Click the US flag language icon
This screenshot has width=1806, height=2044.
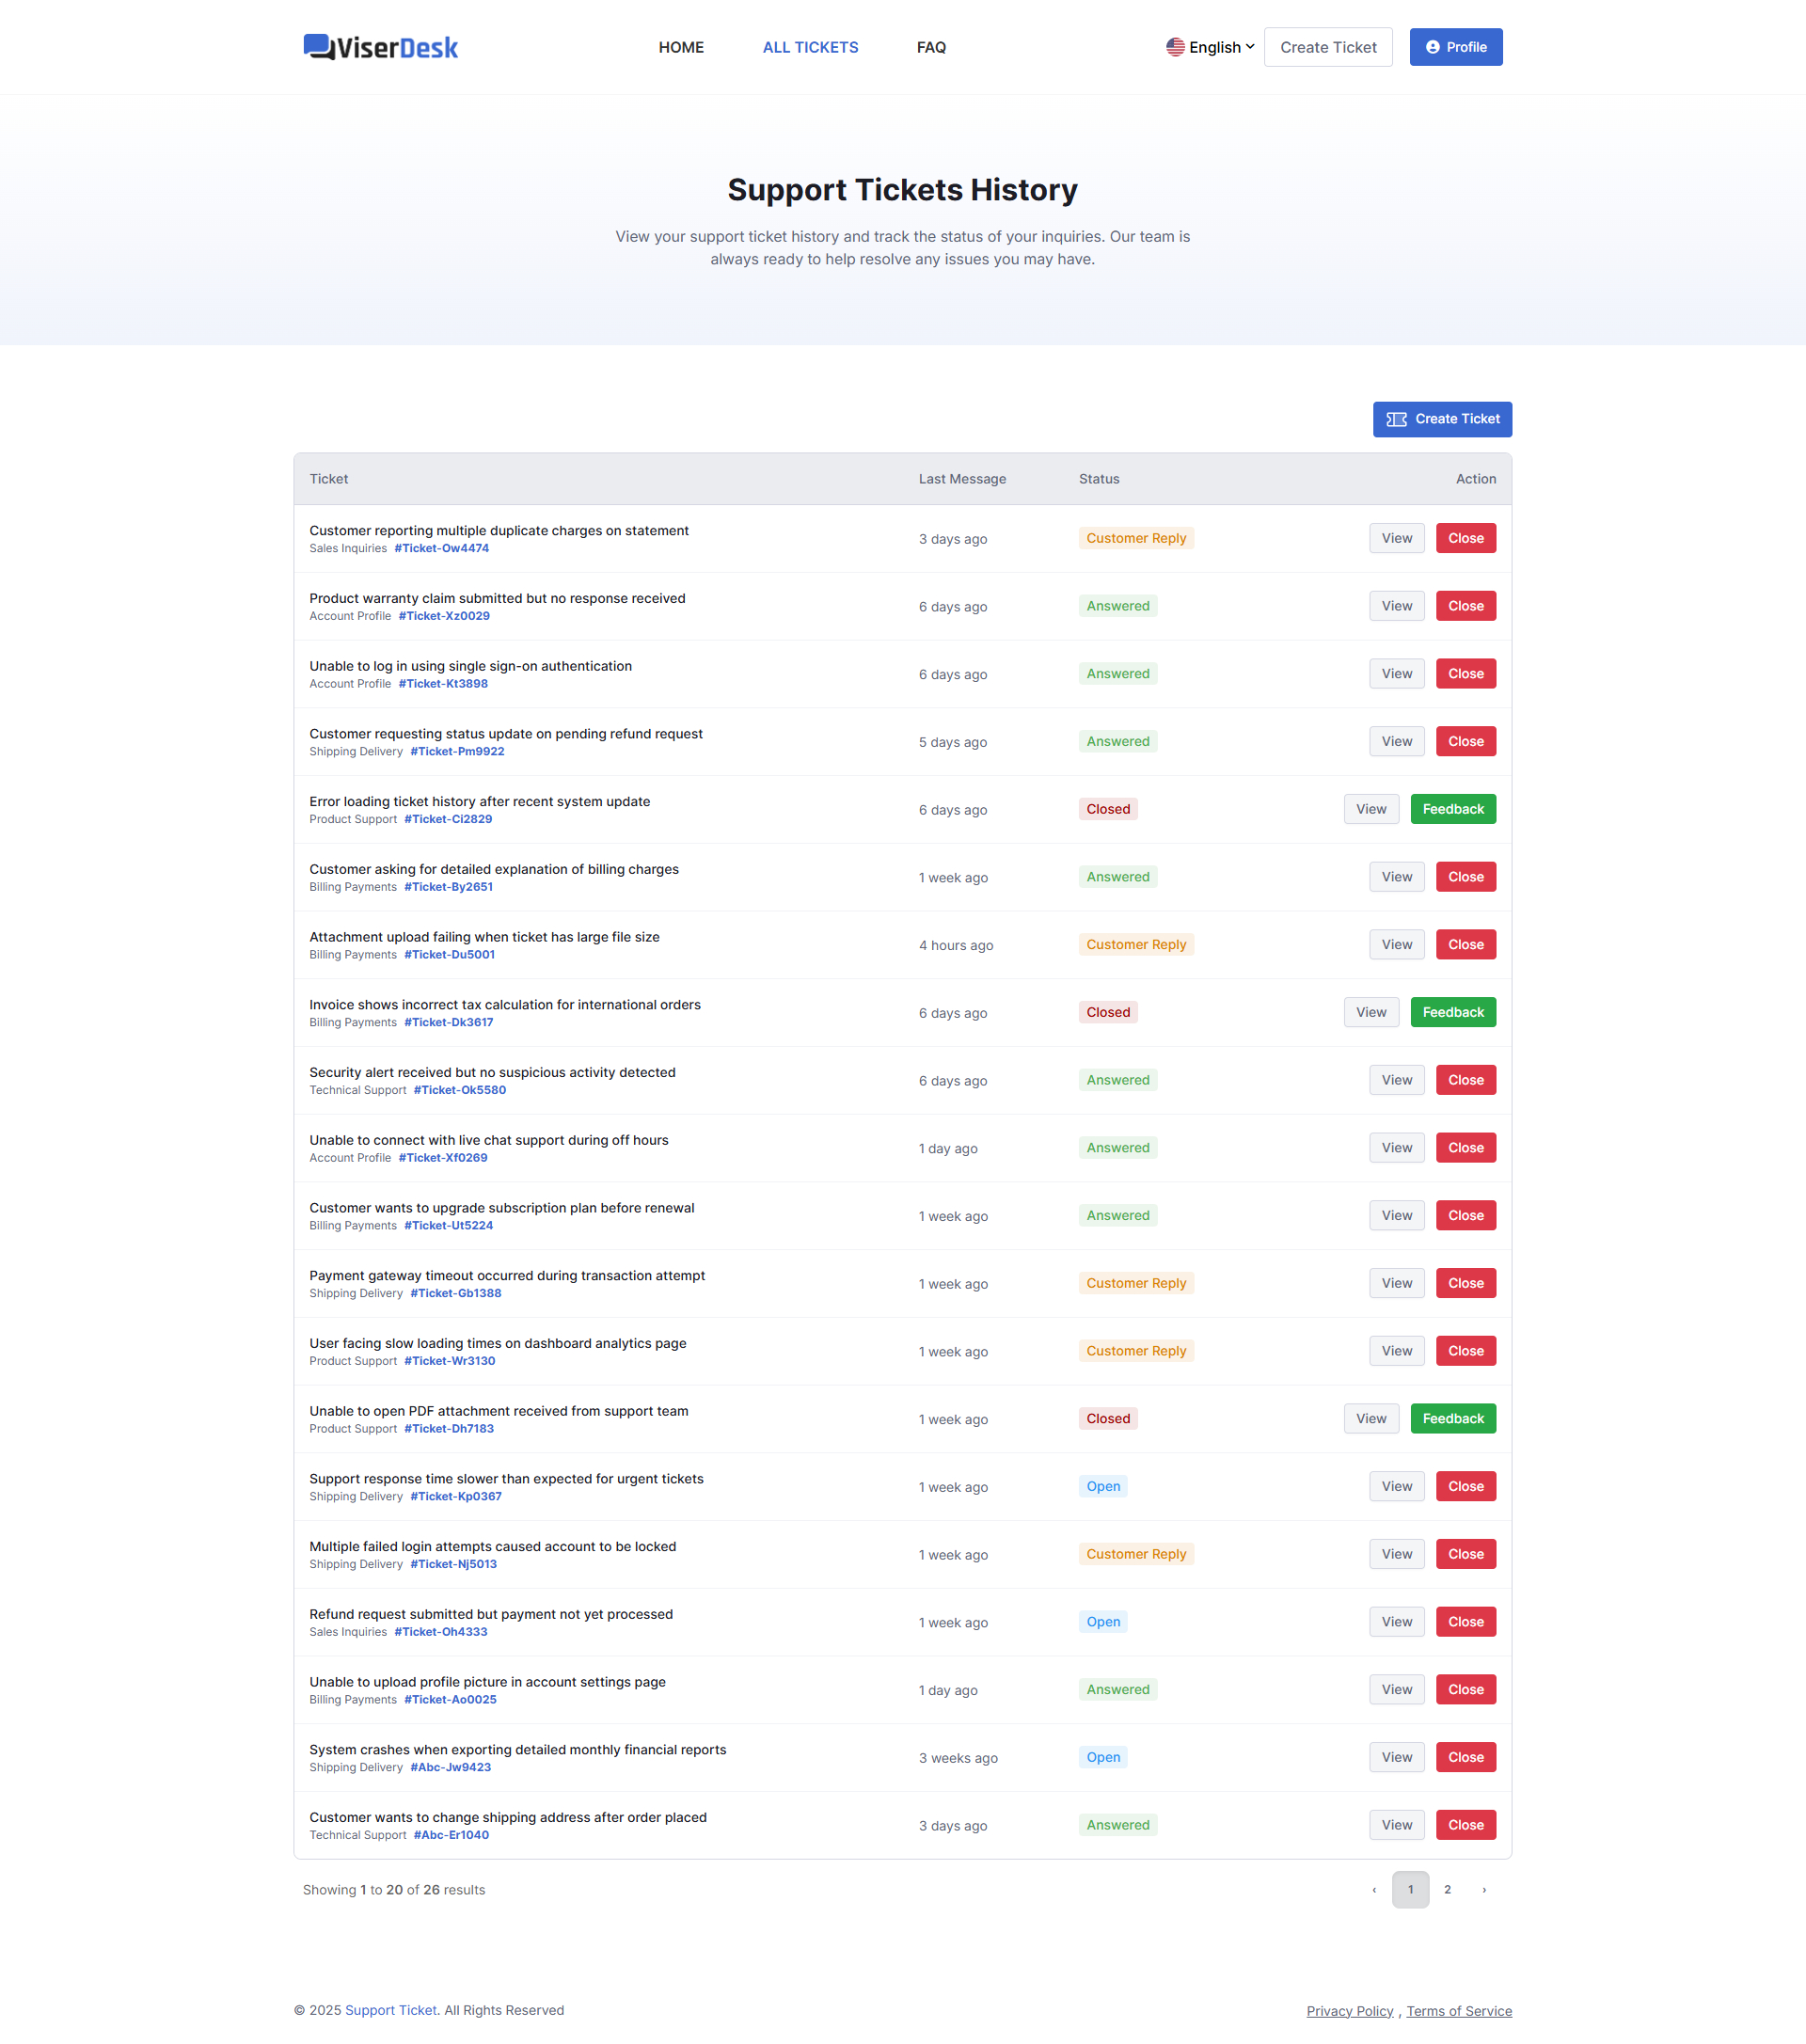pyautogui.click(x=1175, y=47)
